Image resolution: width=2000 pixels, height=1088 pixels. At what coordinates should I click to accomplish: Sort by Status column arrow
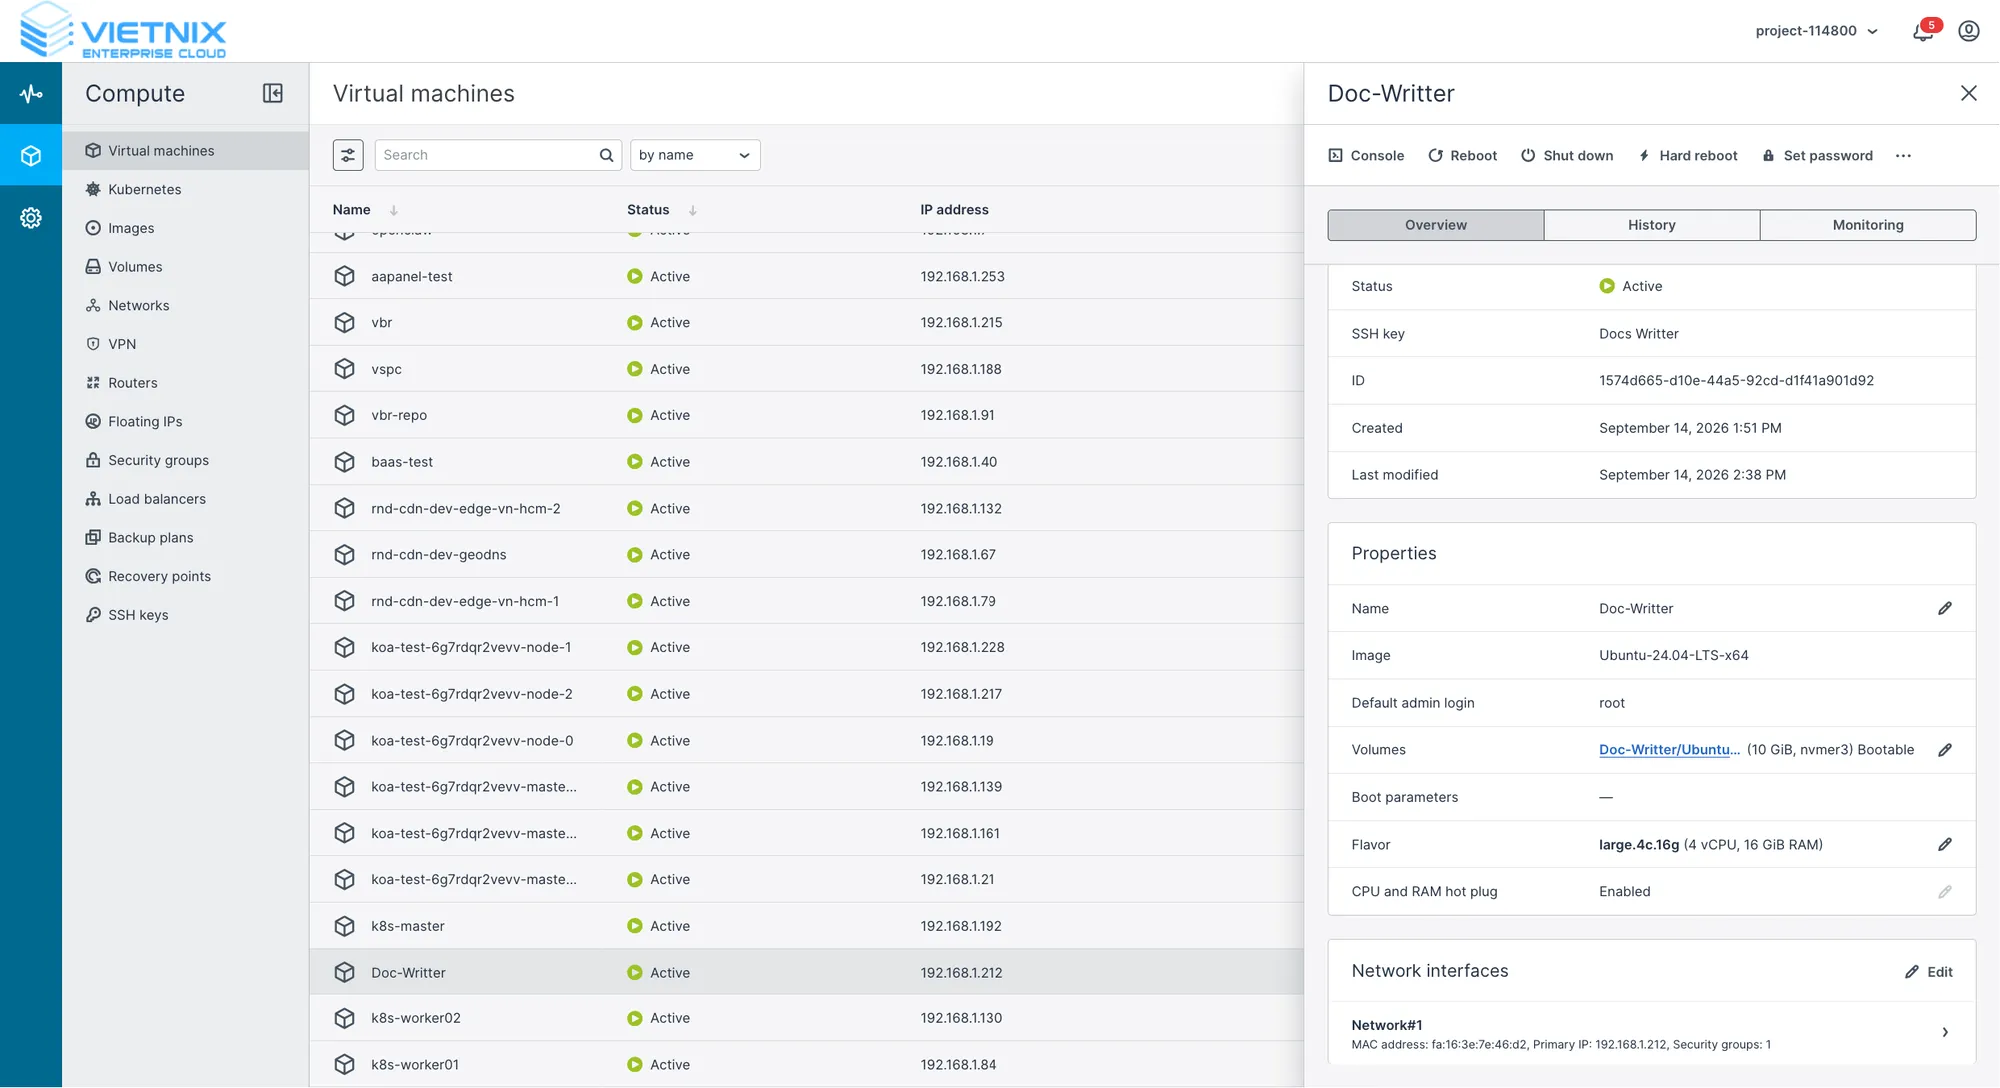(x=693, y=210)
